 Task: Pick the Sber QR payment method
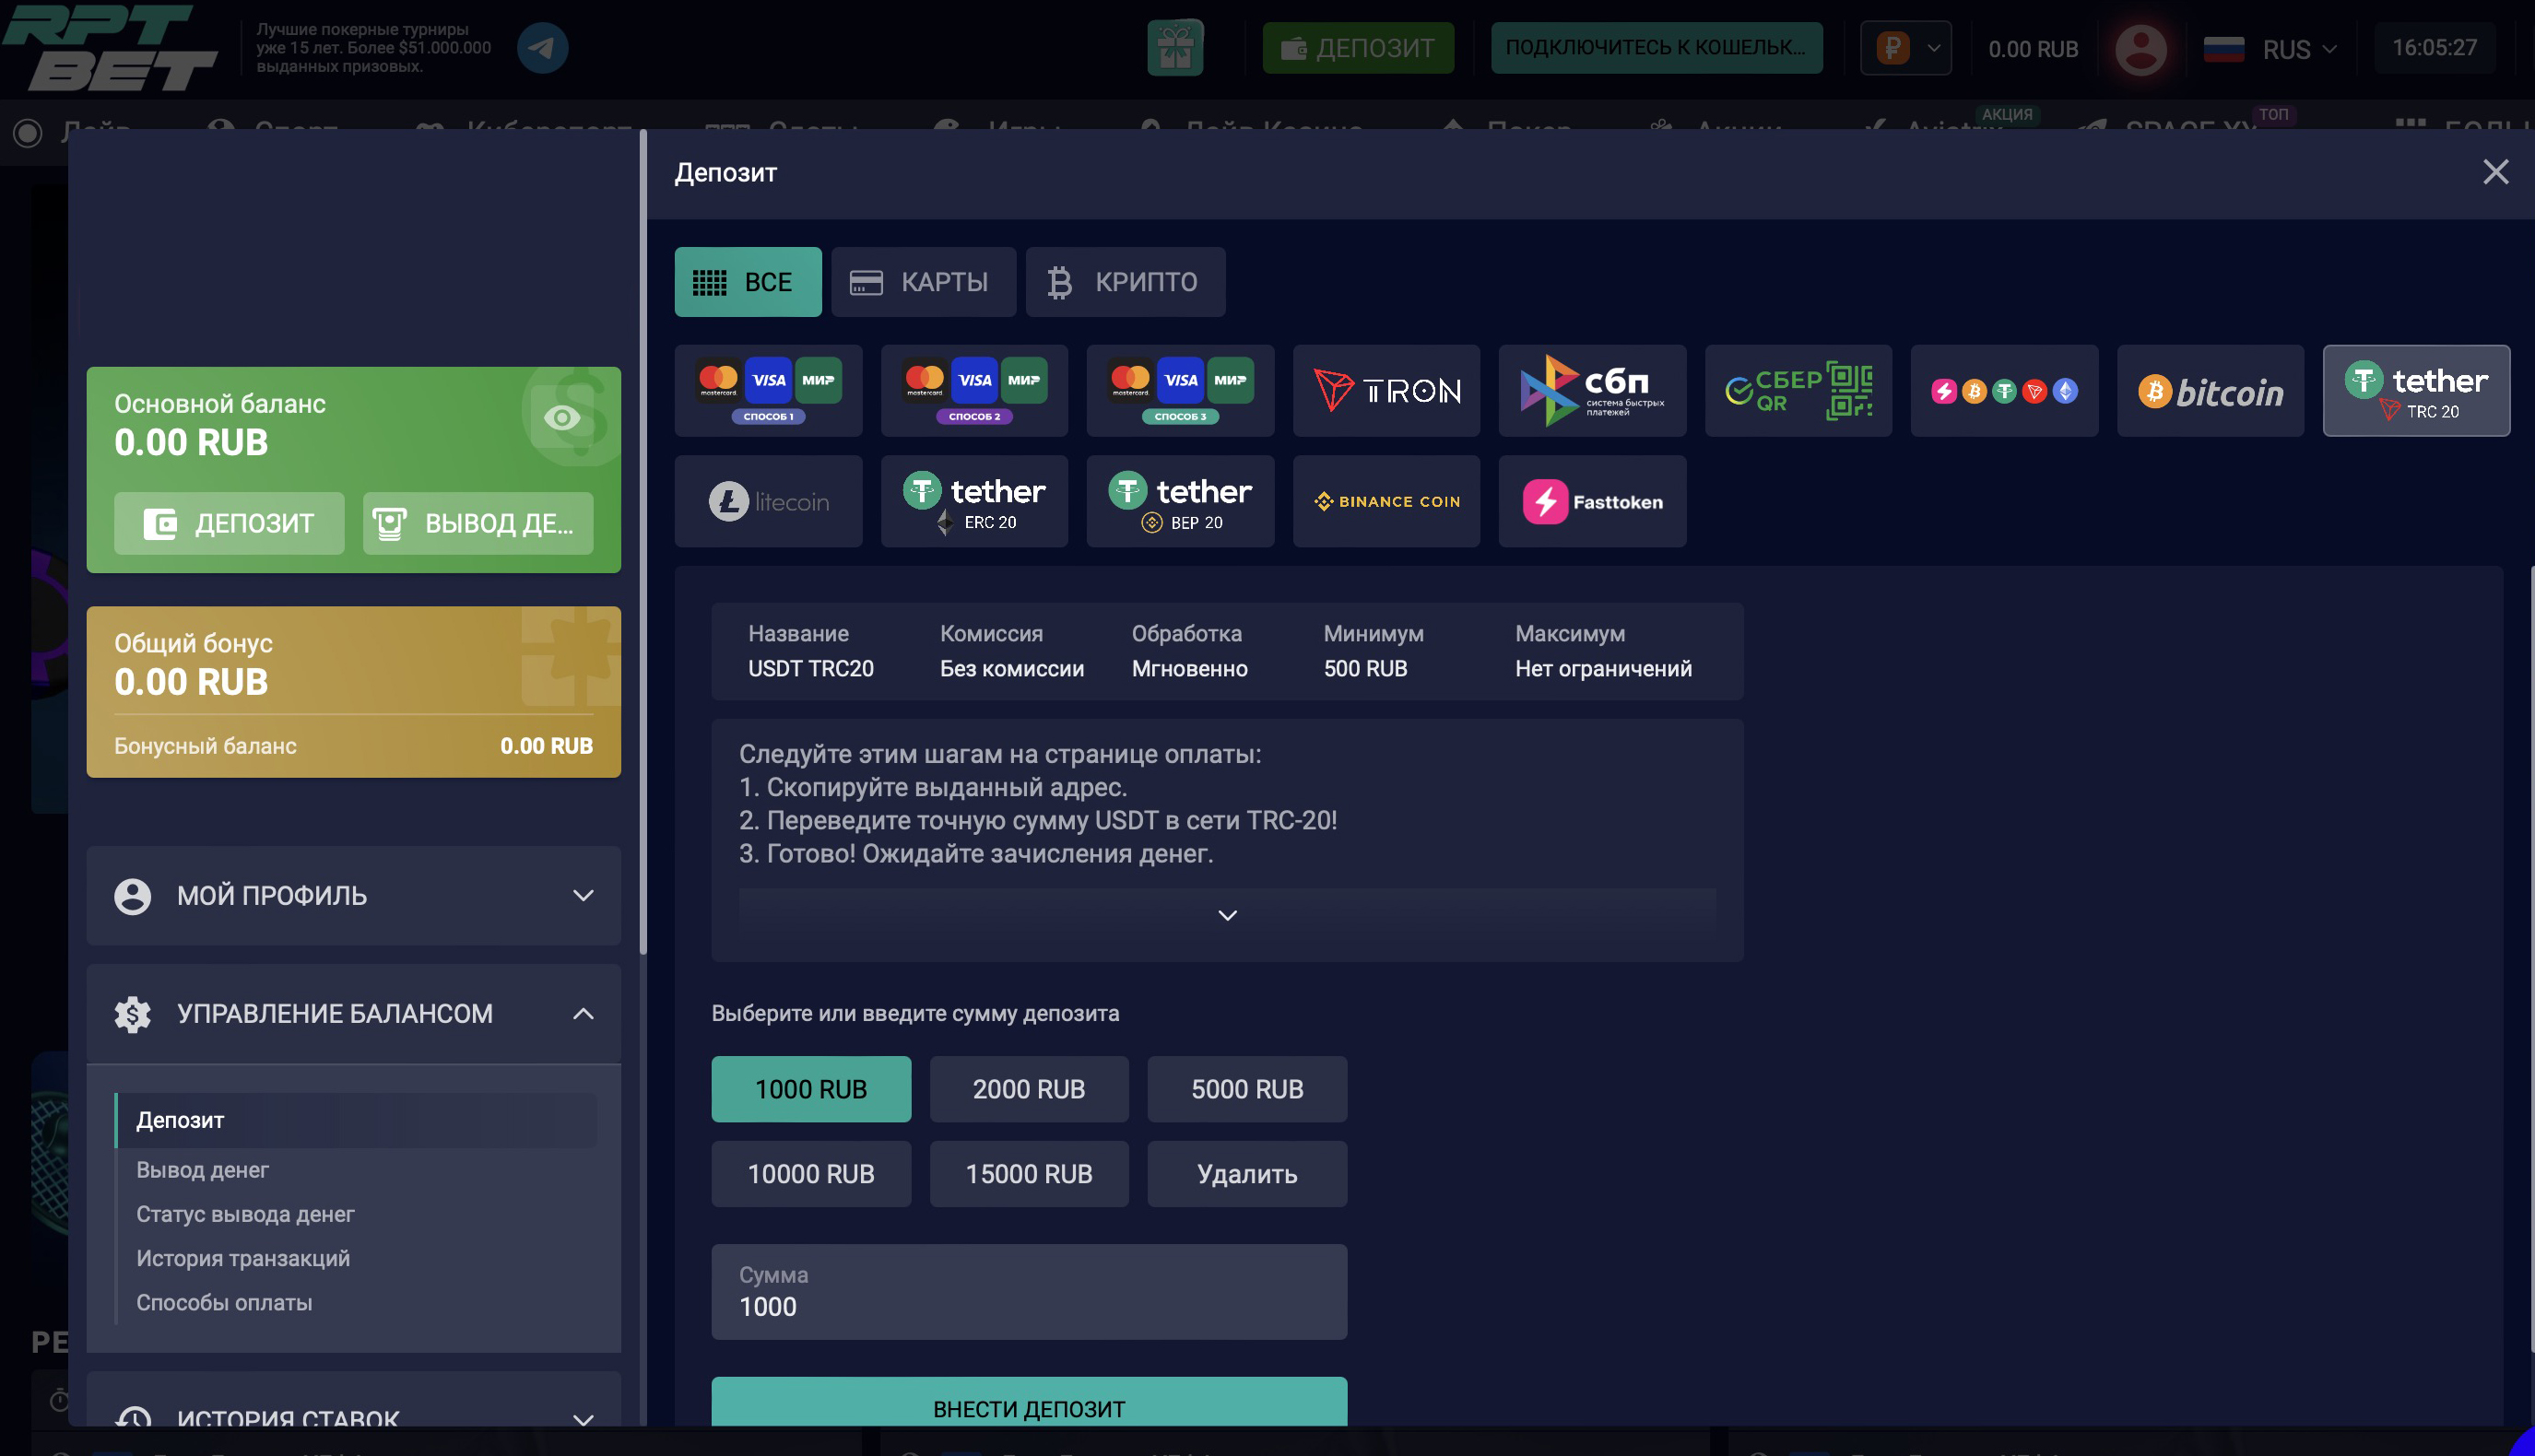point(1797,390)
